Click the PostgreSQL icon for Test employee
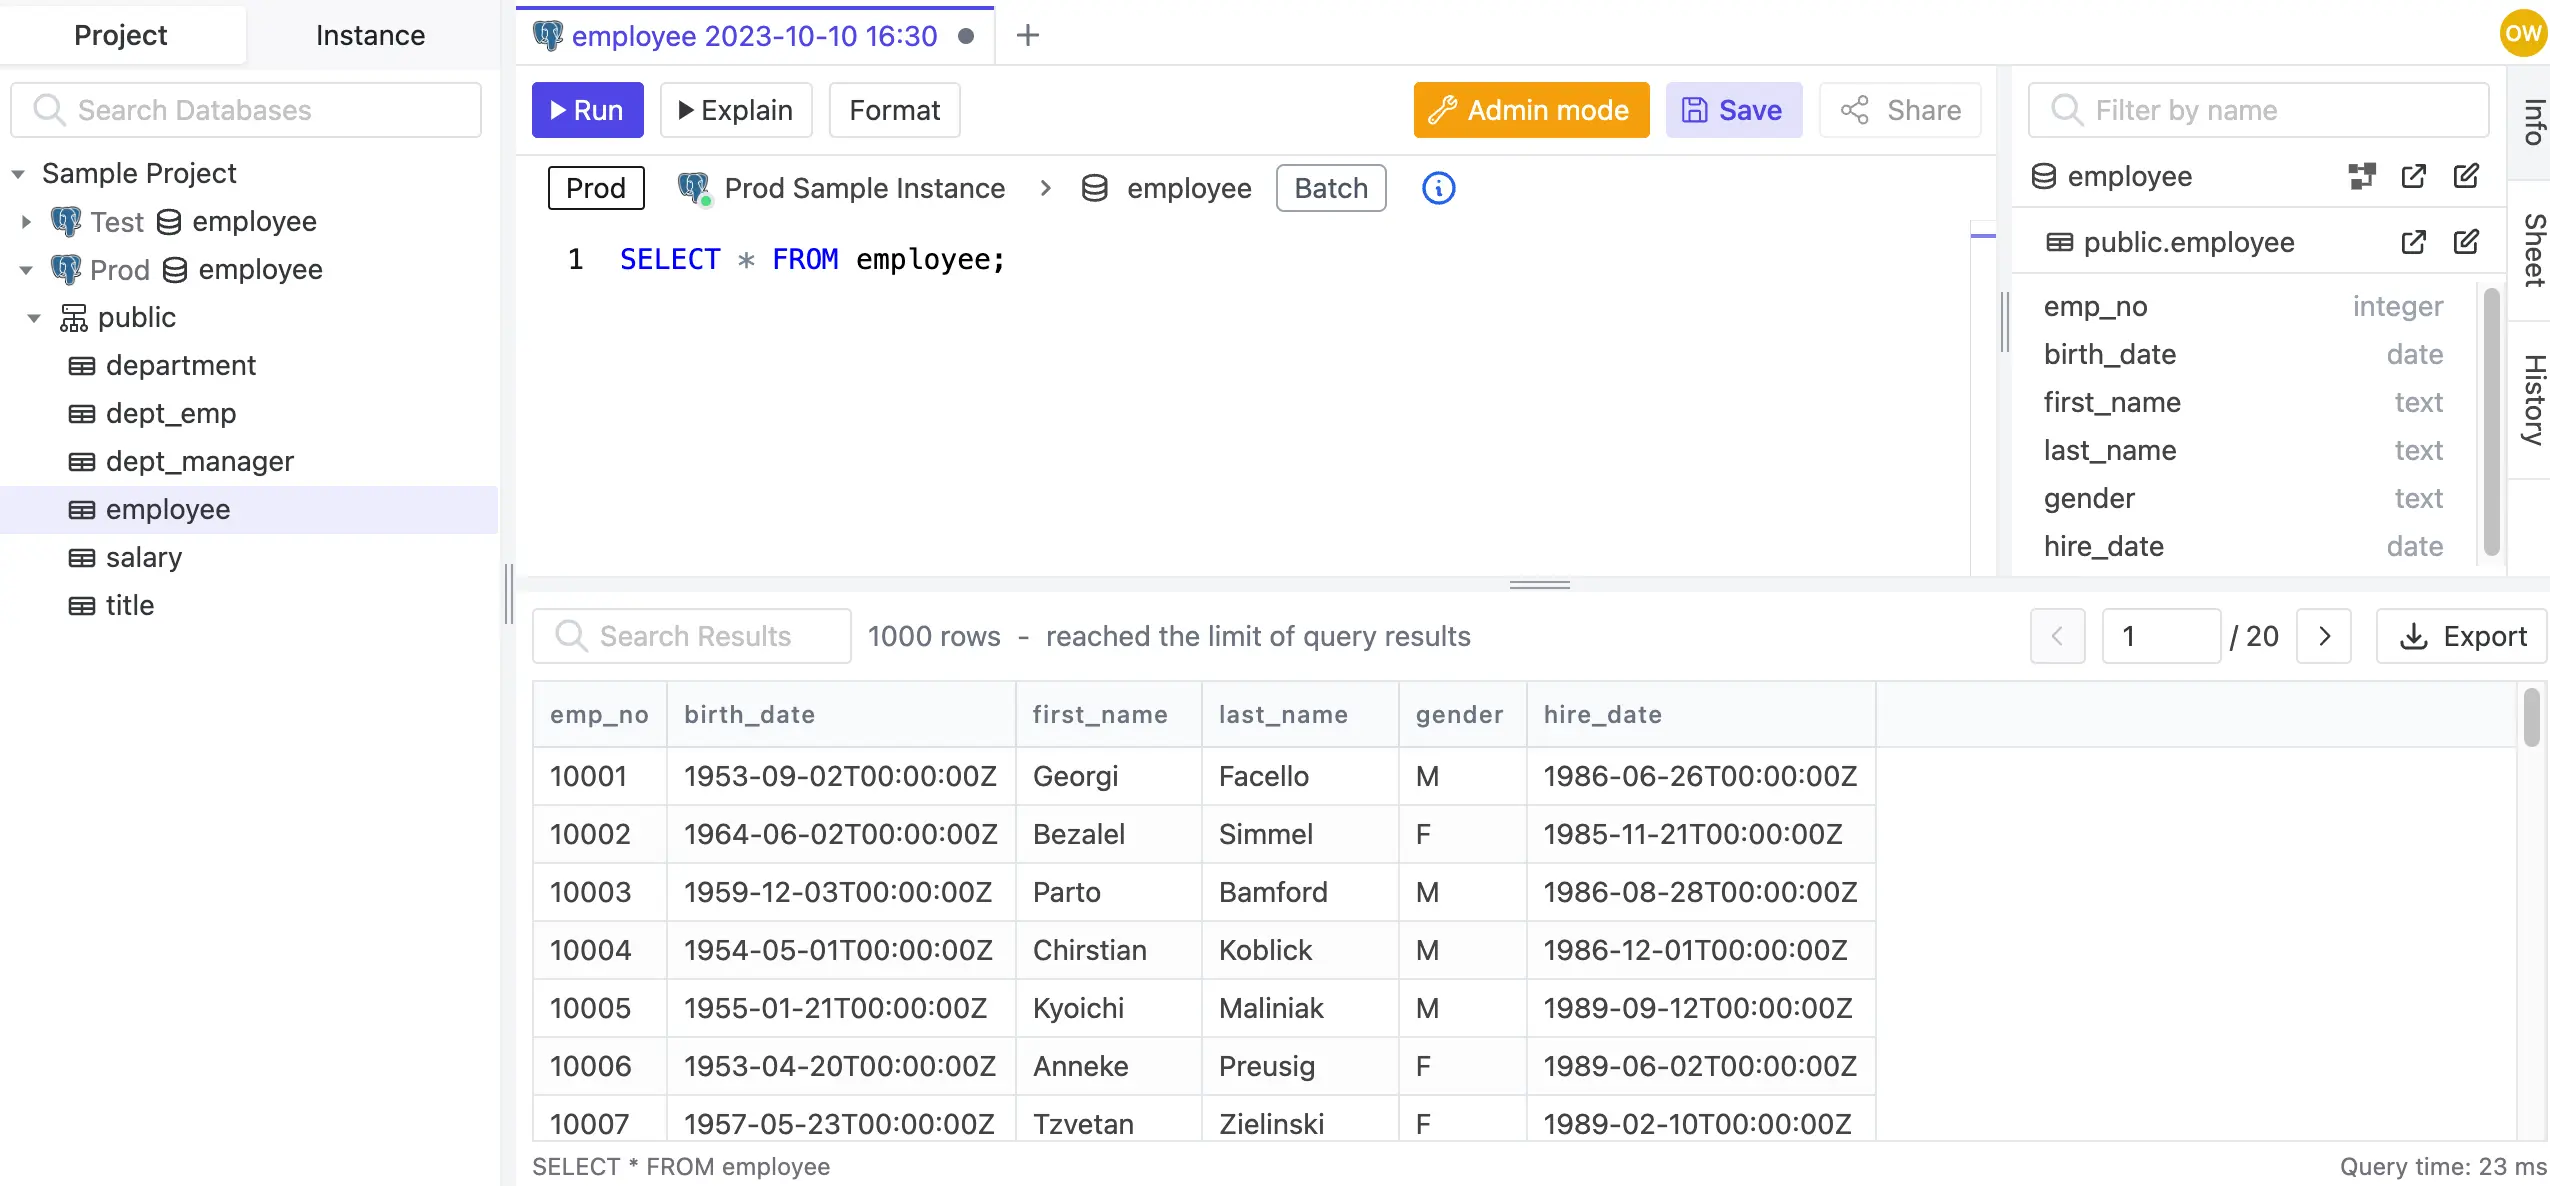 click(x=66, y=221)
